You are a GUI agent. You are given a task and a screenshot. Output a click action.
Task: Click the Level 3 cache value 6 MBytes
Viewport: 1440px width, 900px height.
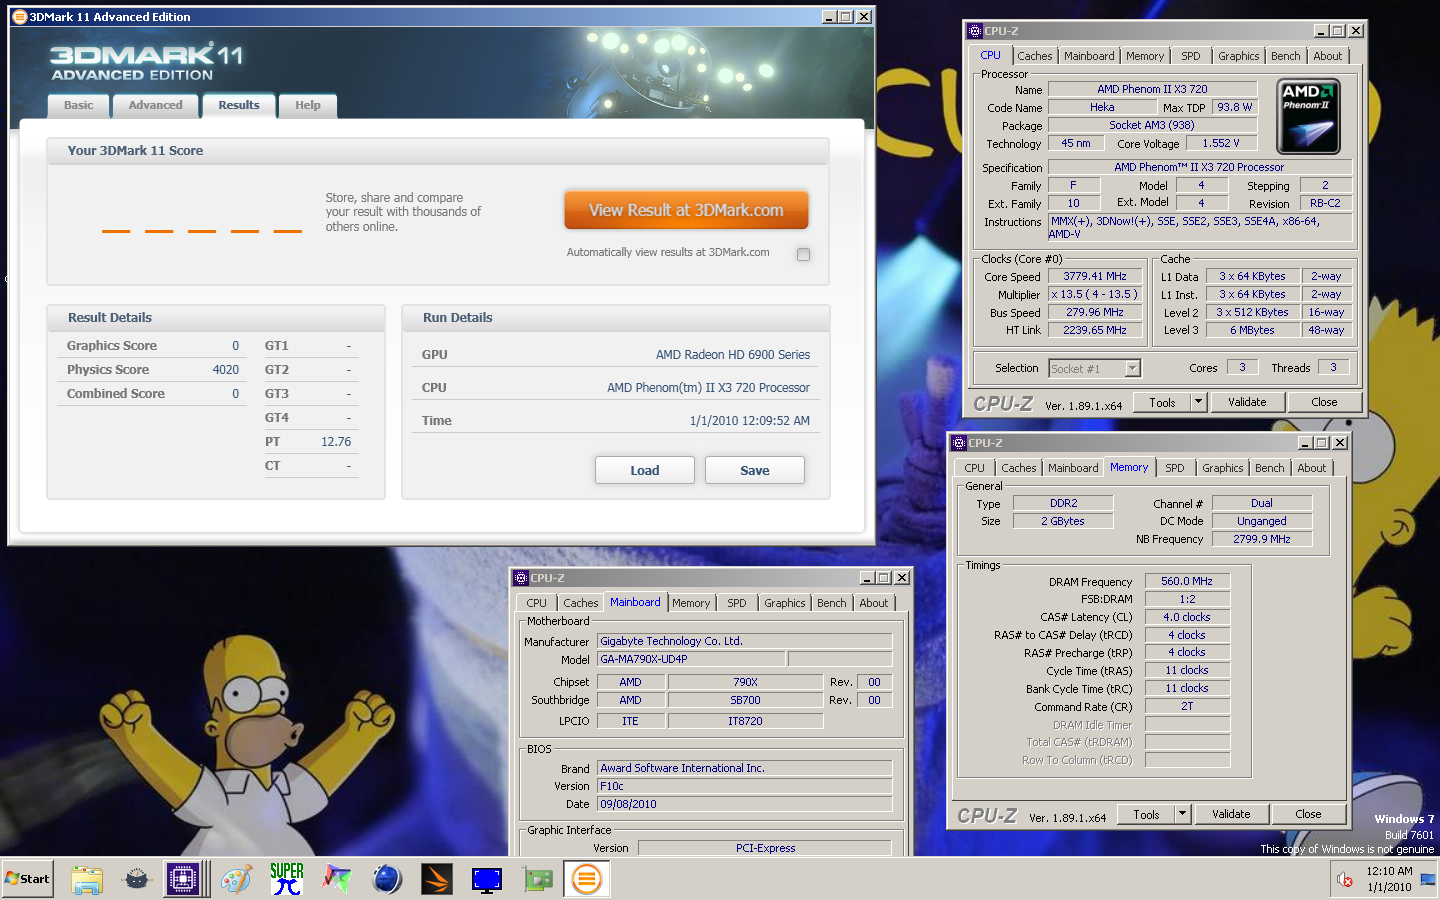point(1252,330)
